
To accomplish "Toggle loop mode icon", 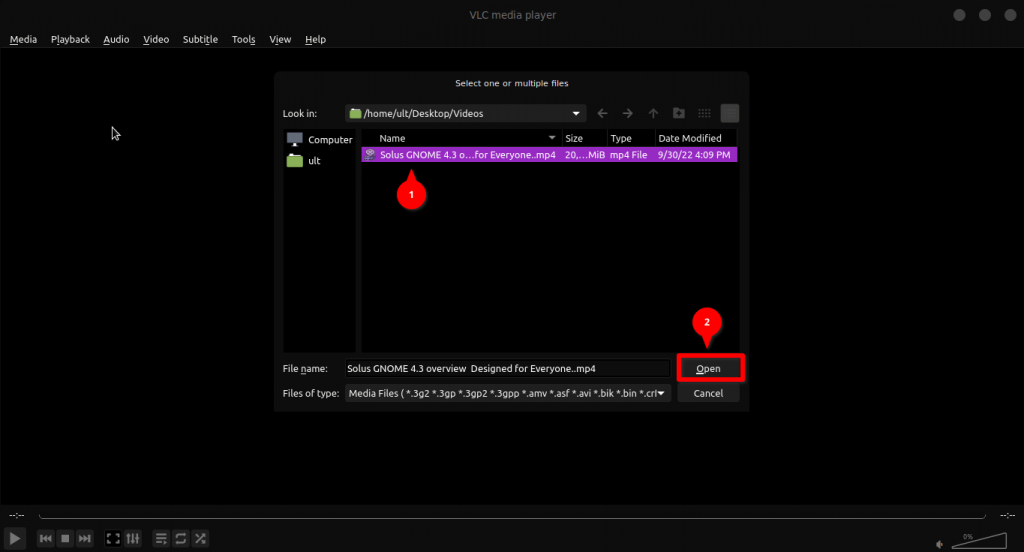I will click(x=181, y=538).
